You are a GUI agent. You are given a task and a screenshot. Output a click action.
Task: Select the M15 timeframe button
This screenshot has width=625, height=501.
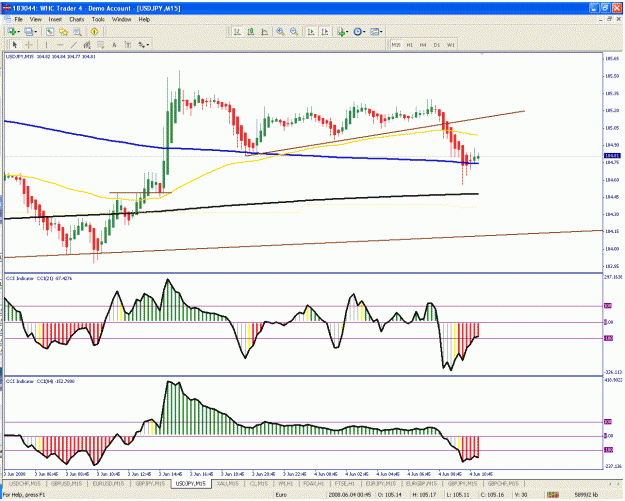click(x=396, y=45)
